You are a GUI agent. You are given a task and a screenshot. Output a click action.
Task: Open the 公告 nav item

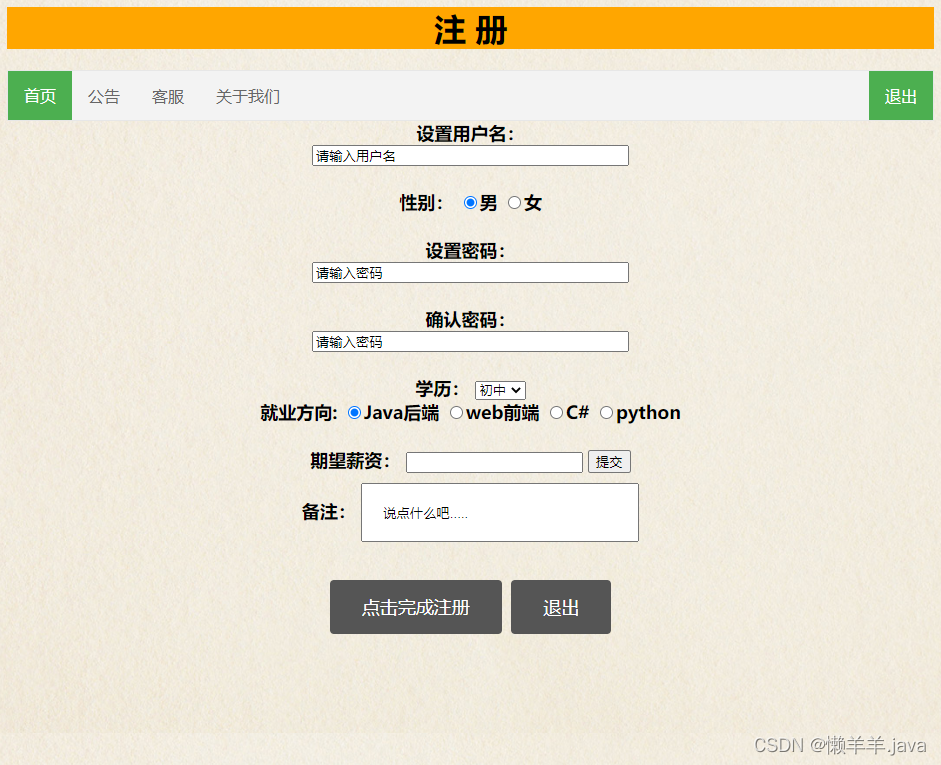104,96
